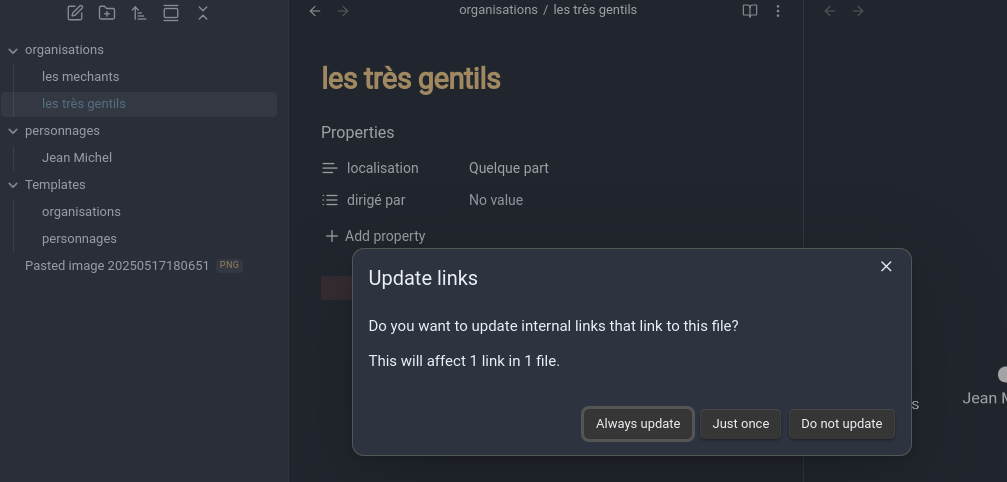Open the note's more options menu

coord(778,11)
